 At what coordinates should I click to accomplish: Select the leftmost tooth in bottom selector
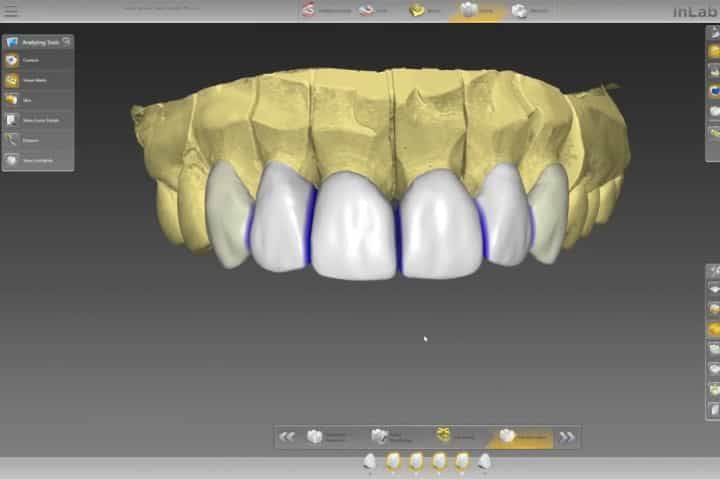coord(369,462)
